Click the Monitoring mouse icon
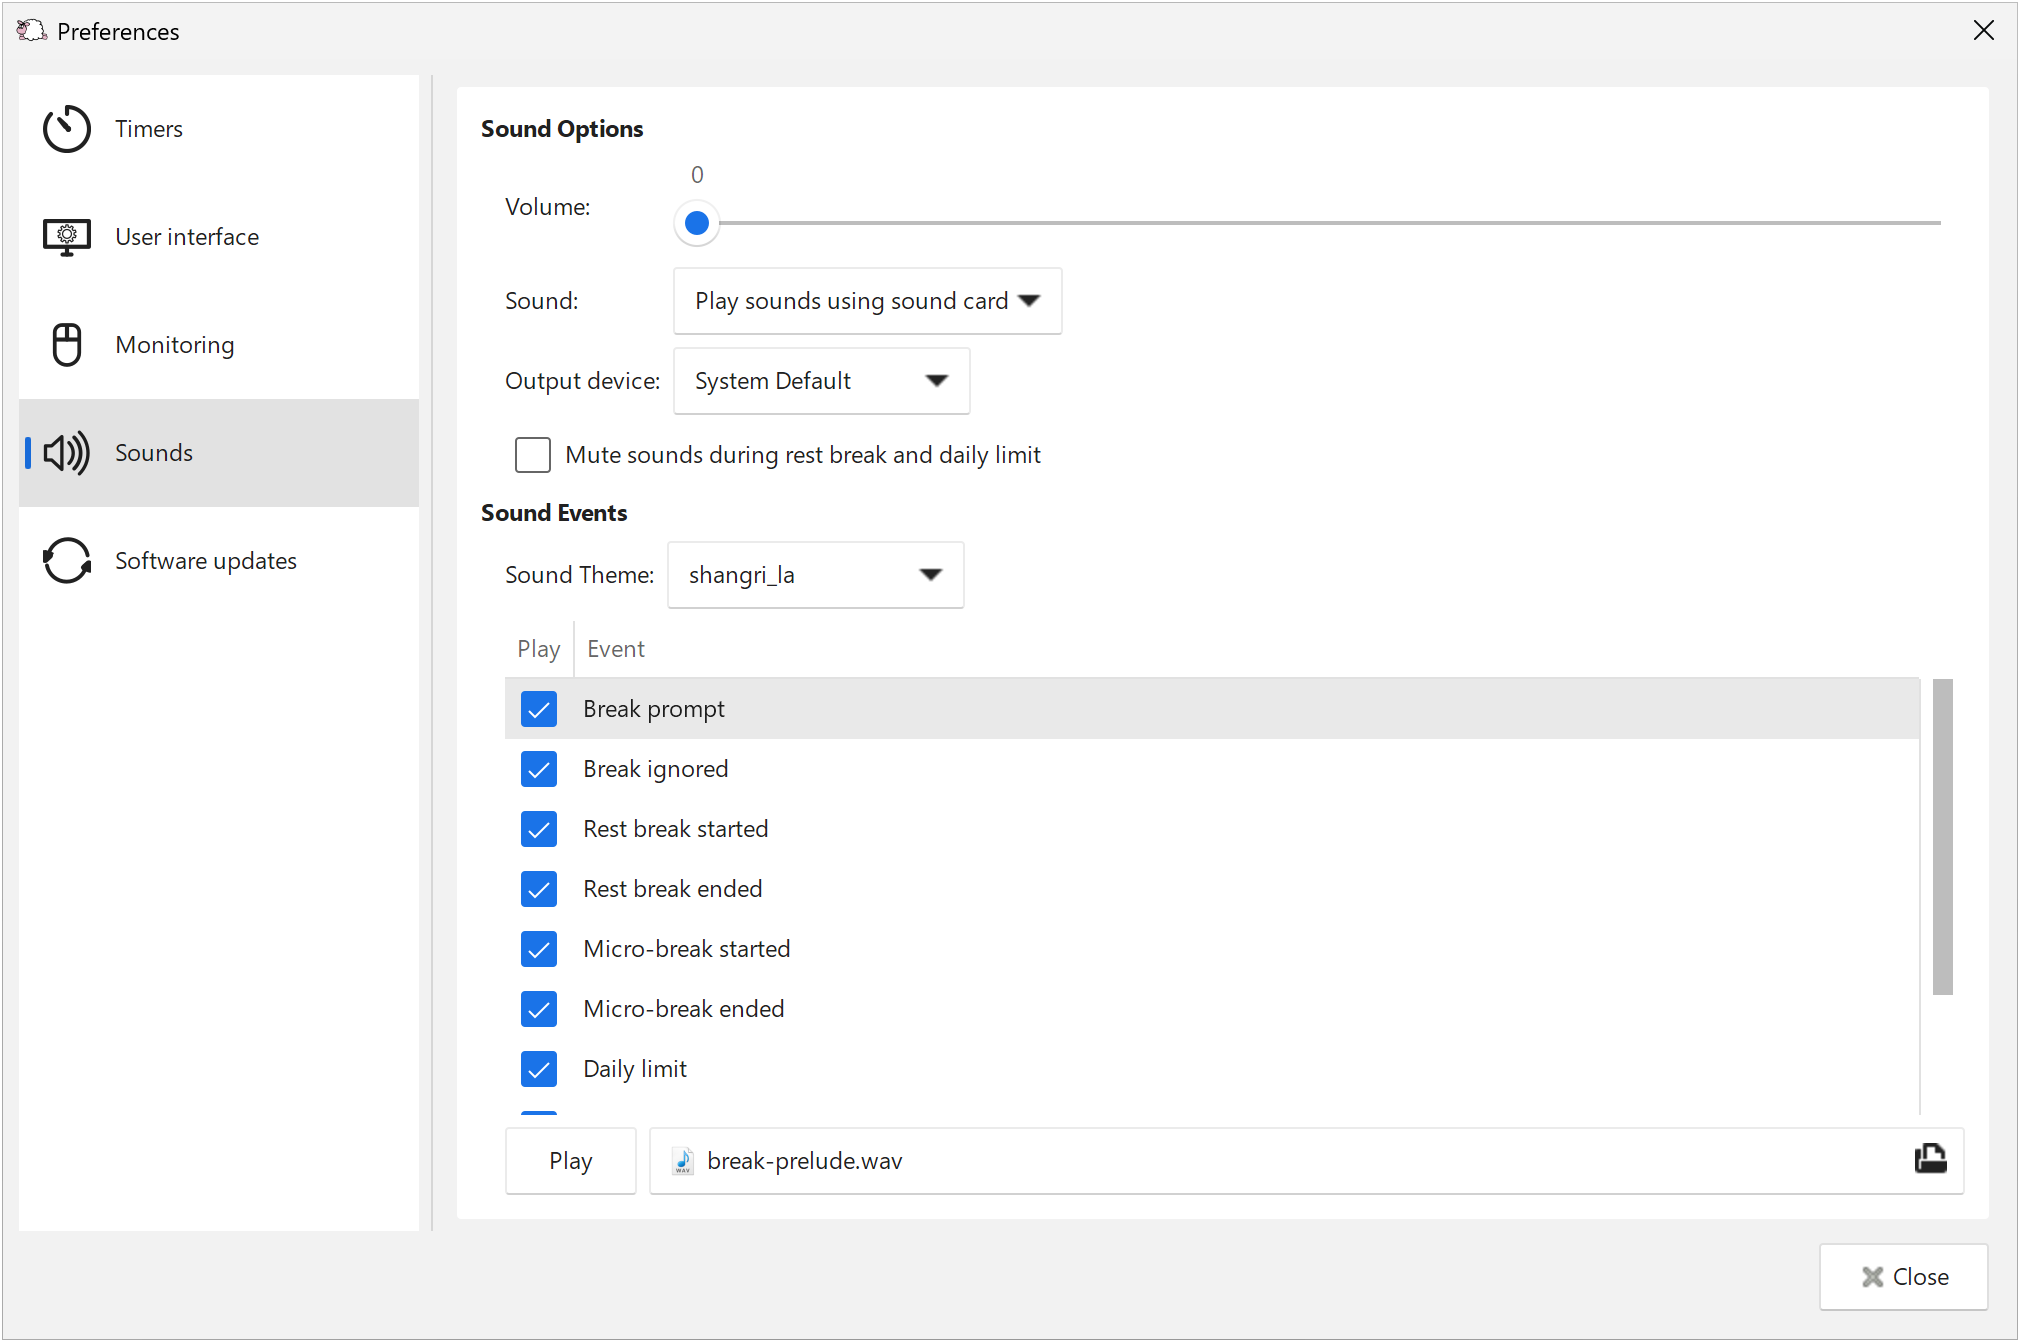 tap(67, 345)
